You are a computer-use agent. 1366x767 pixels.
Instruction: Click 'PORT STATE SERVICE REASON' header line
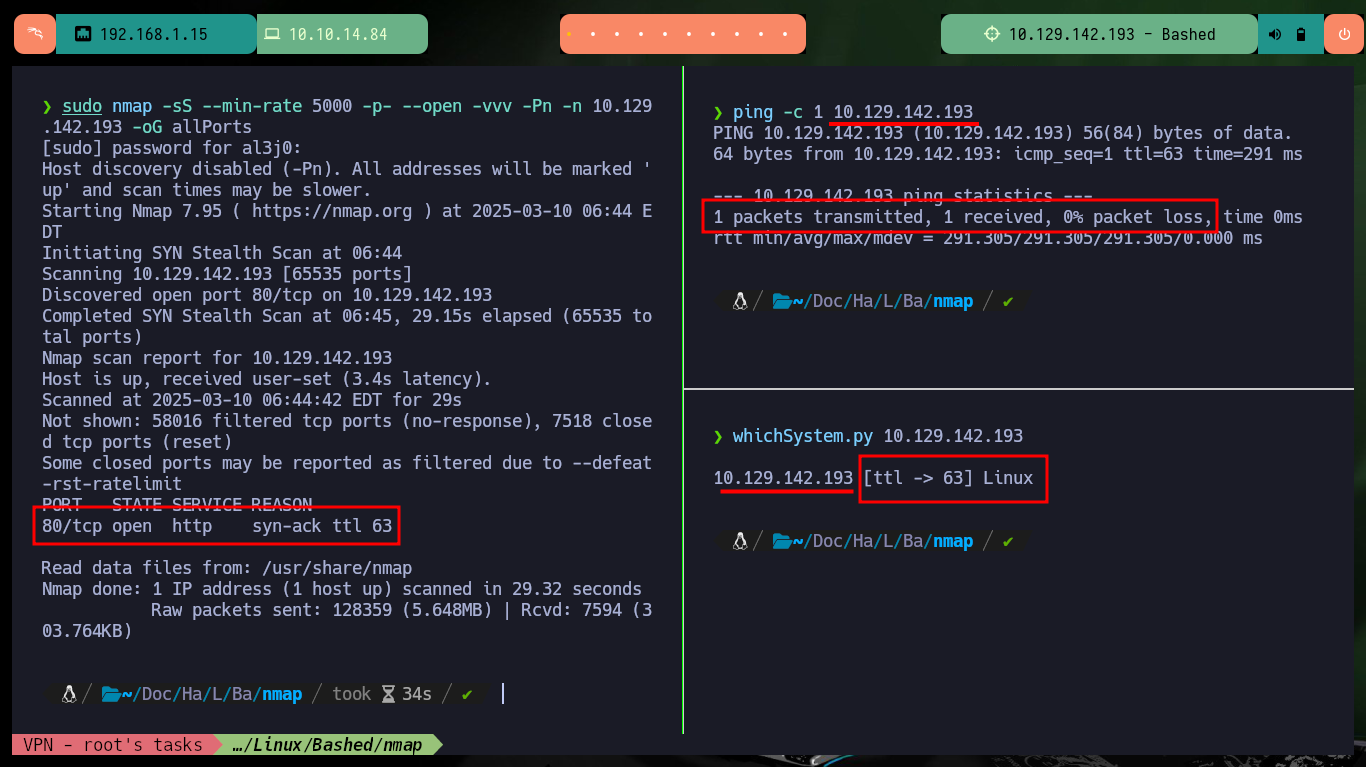coord(177,505)
